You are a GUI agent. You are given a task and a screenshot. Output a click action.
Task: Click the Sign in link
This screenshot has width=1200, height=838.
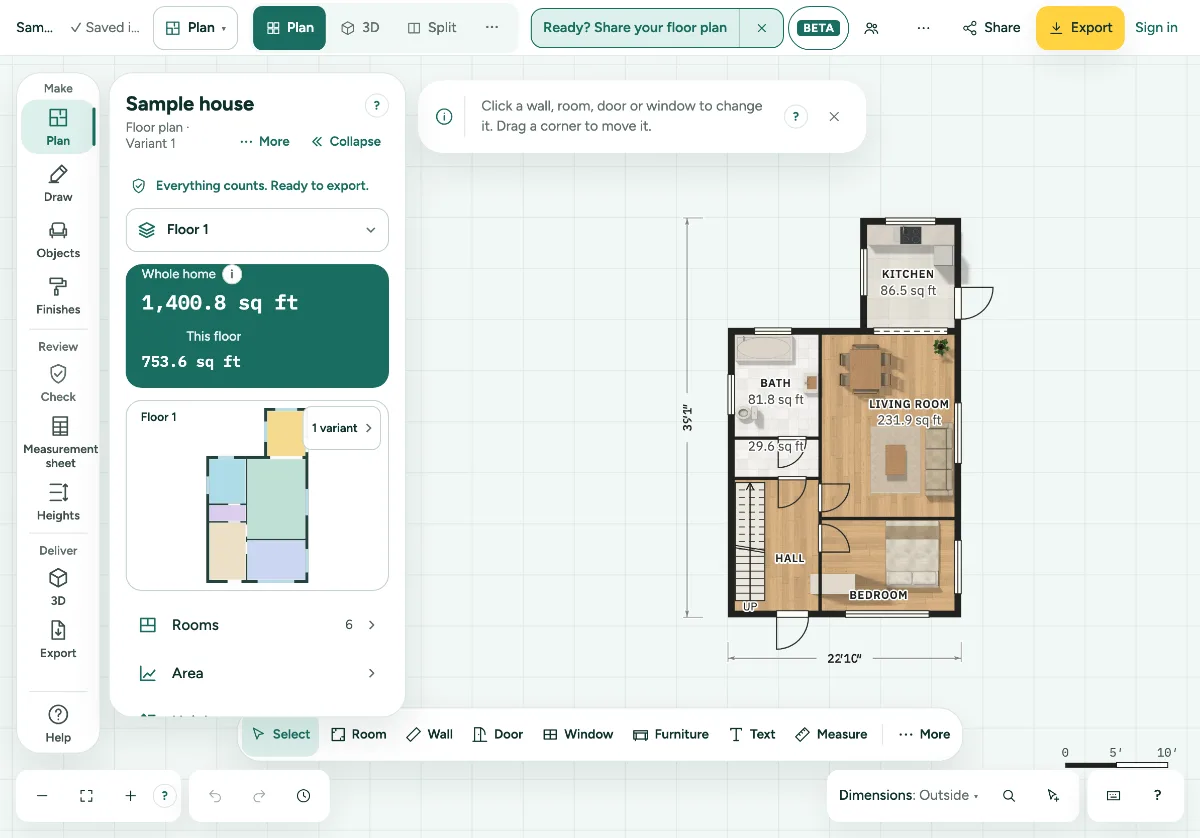tap(1156, 28)
